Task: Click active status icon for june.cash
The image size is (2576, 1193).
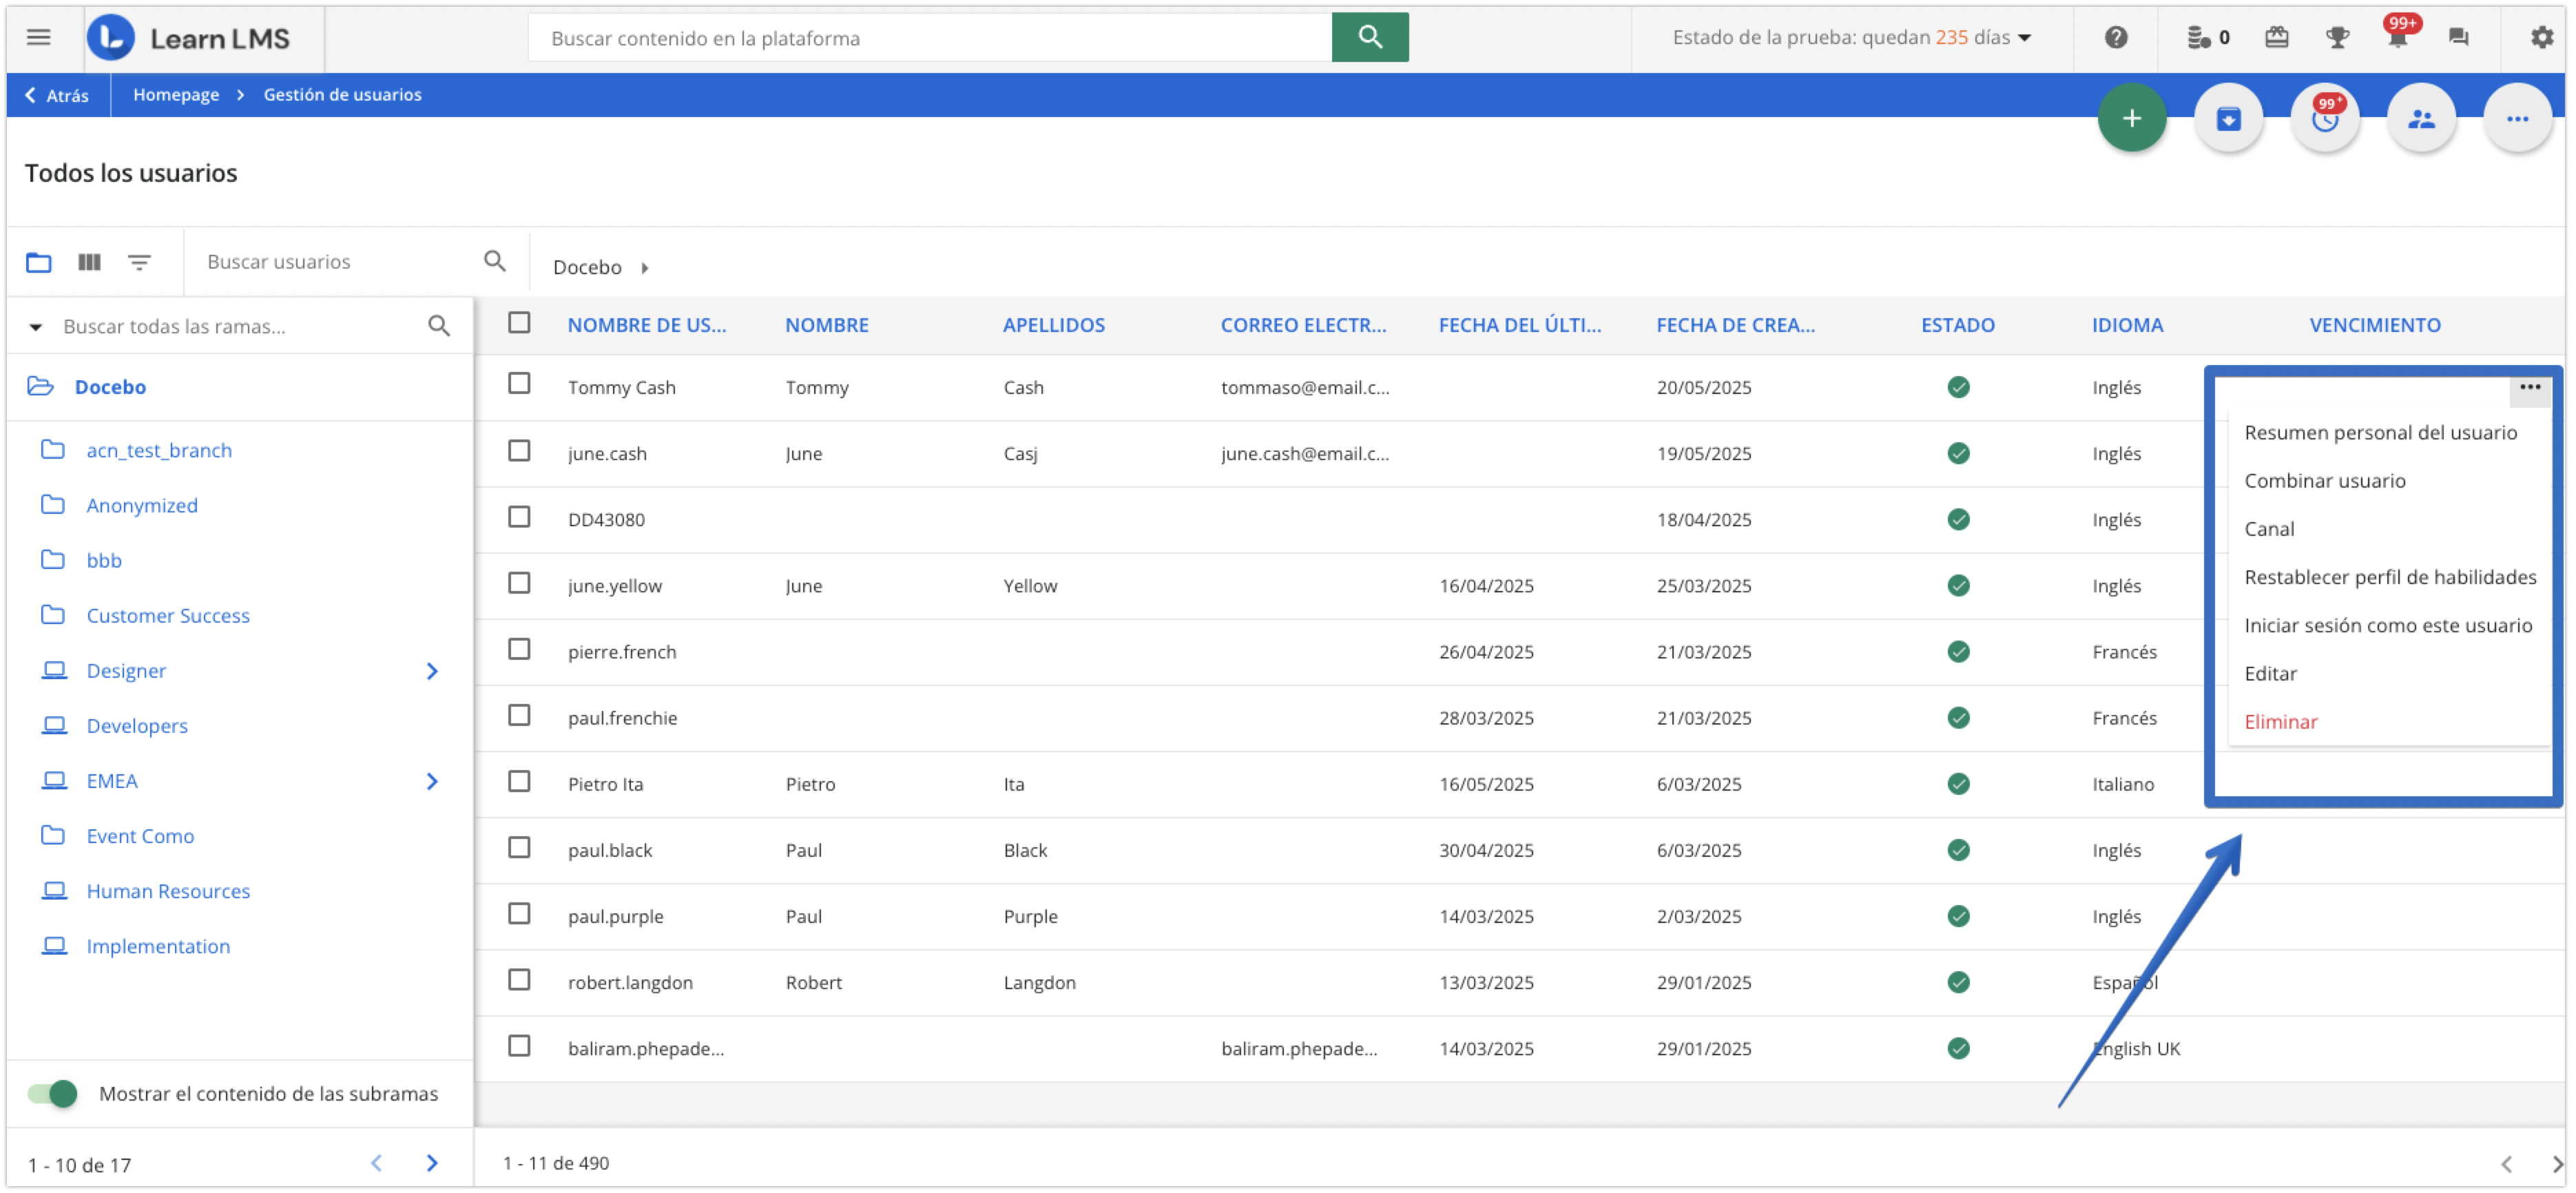Action: coord(1958,453)
